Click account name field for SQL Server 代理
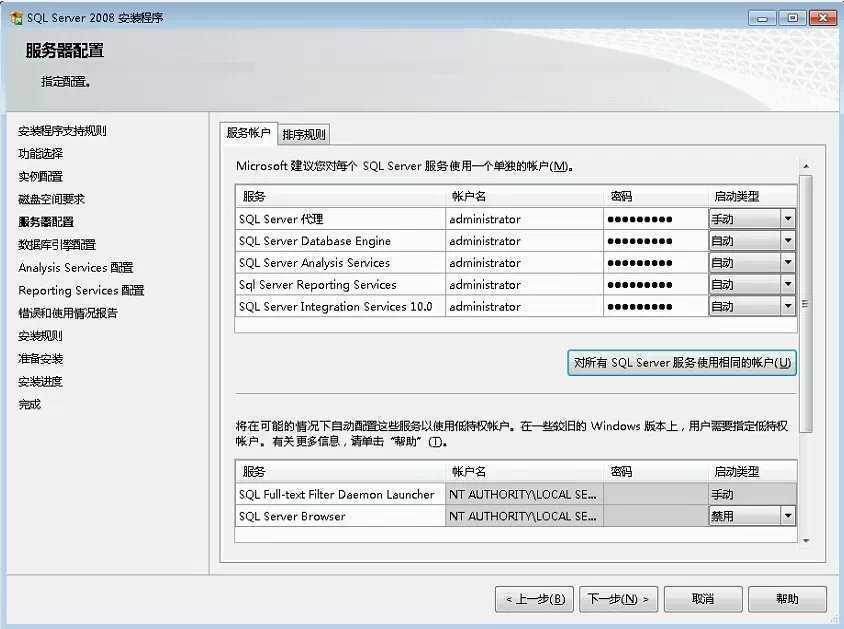The height and width of the screenshot is (629, 844). tap(524, 219)
